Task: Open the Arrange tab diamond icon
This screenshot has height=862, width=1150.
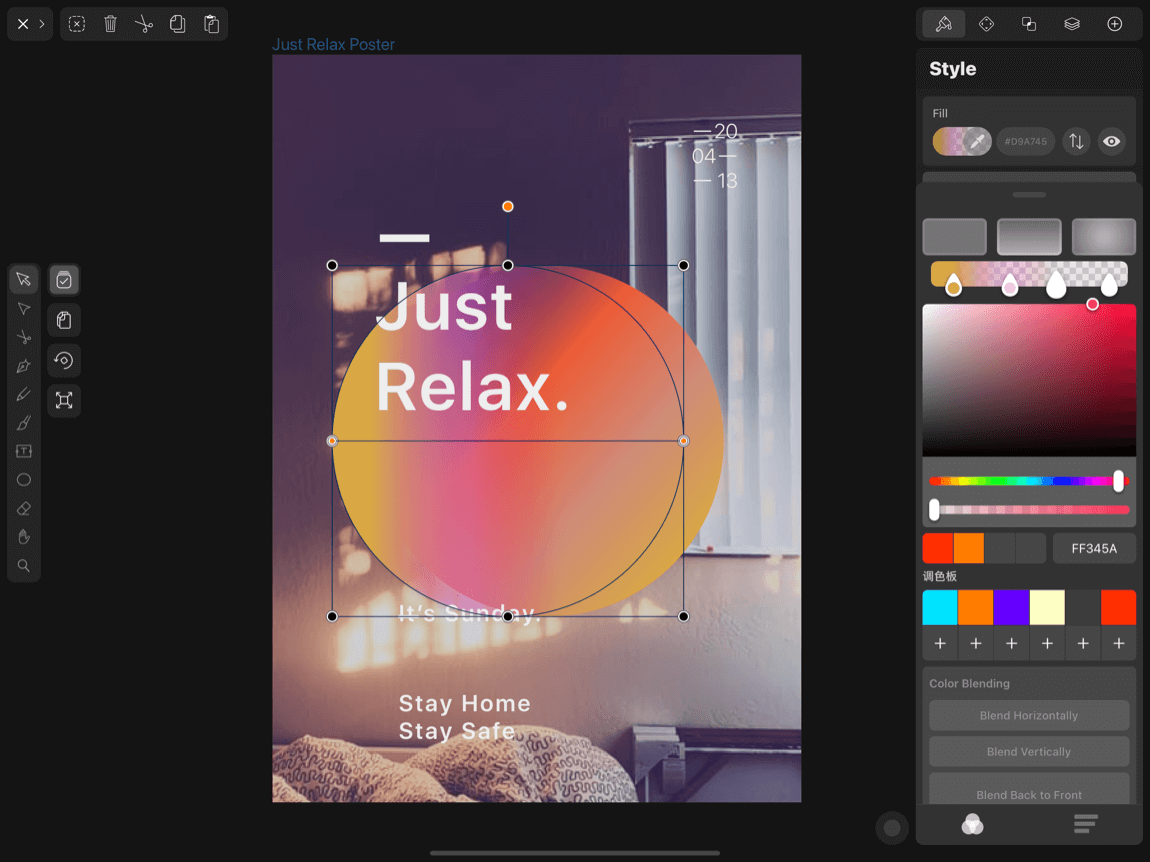Action: [x=986, y=24]
